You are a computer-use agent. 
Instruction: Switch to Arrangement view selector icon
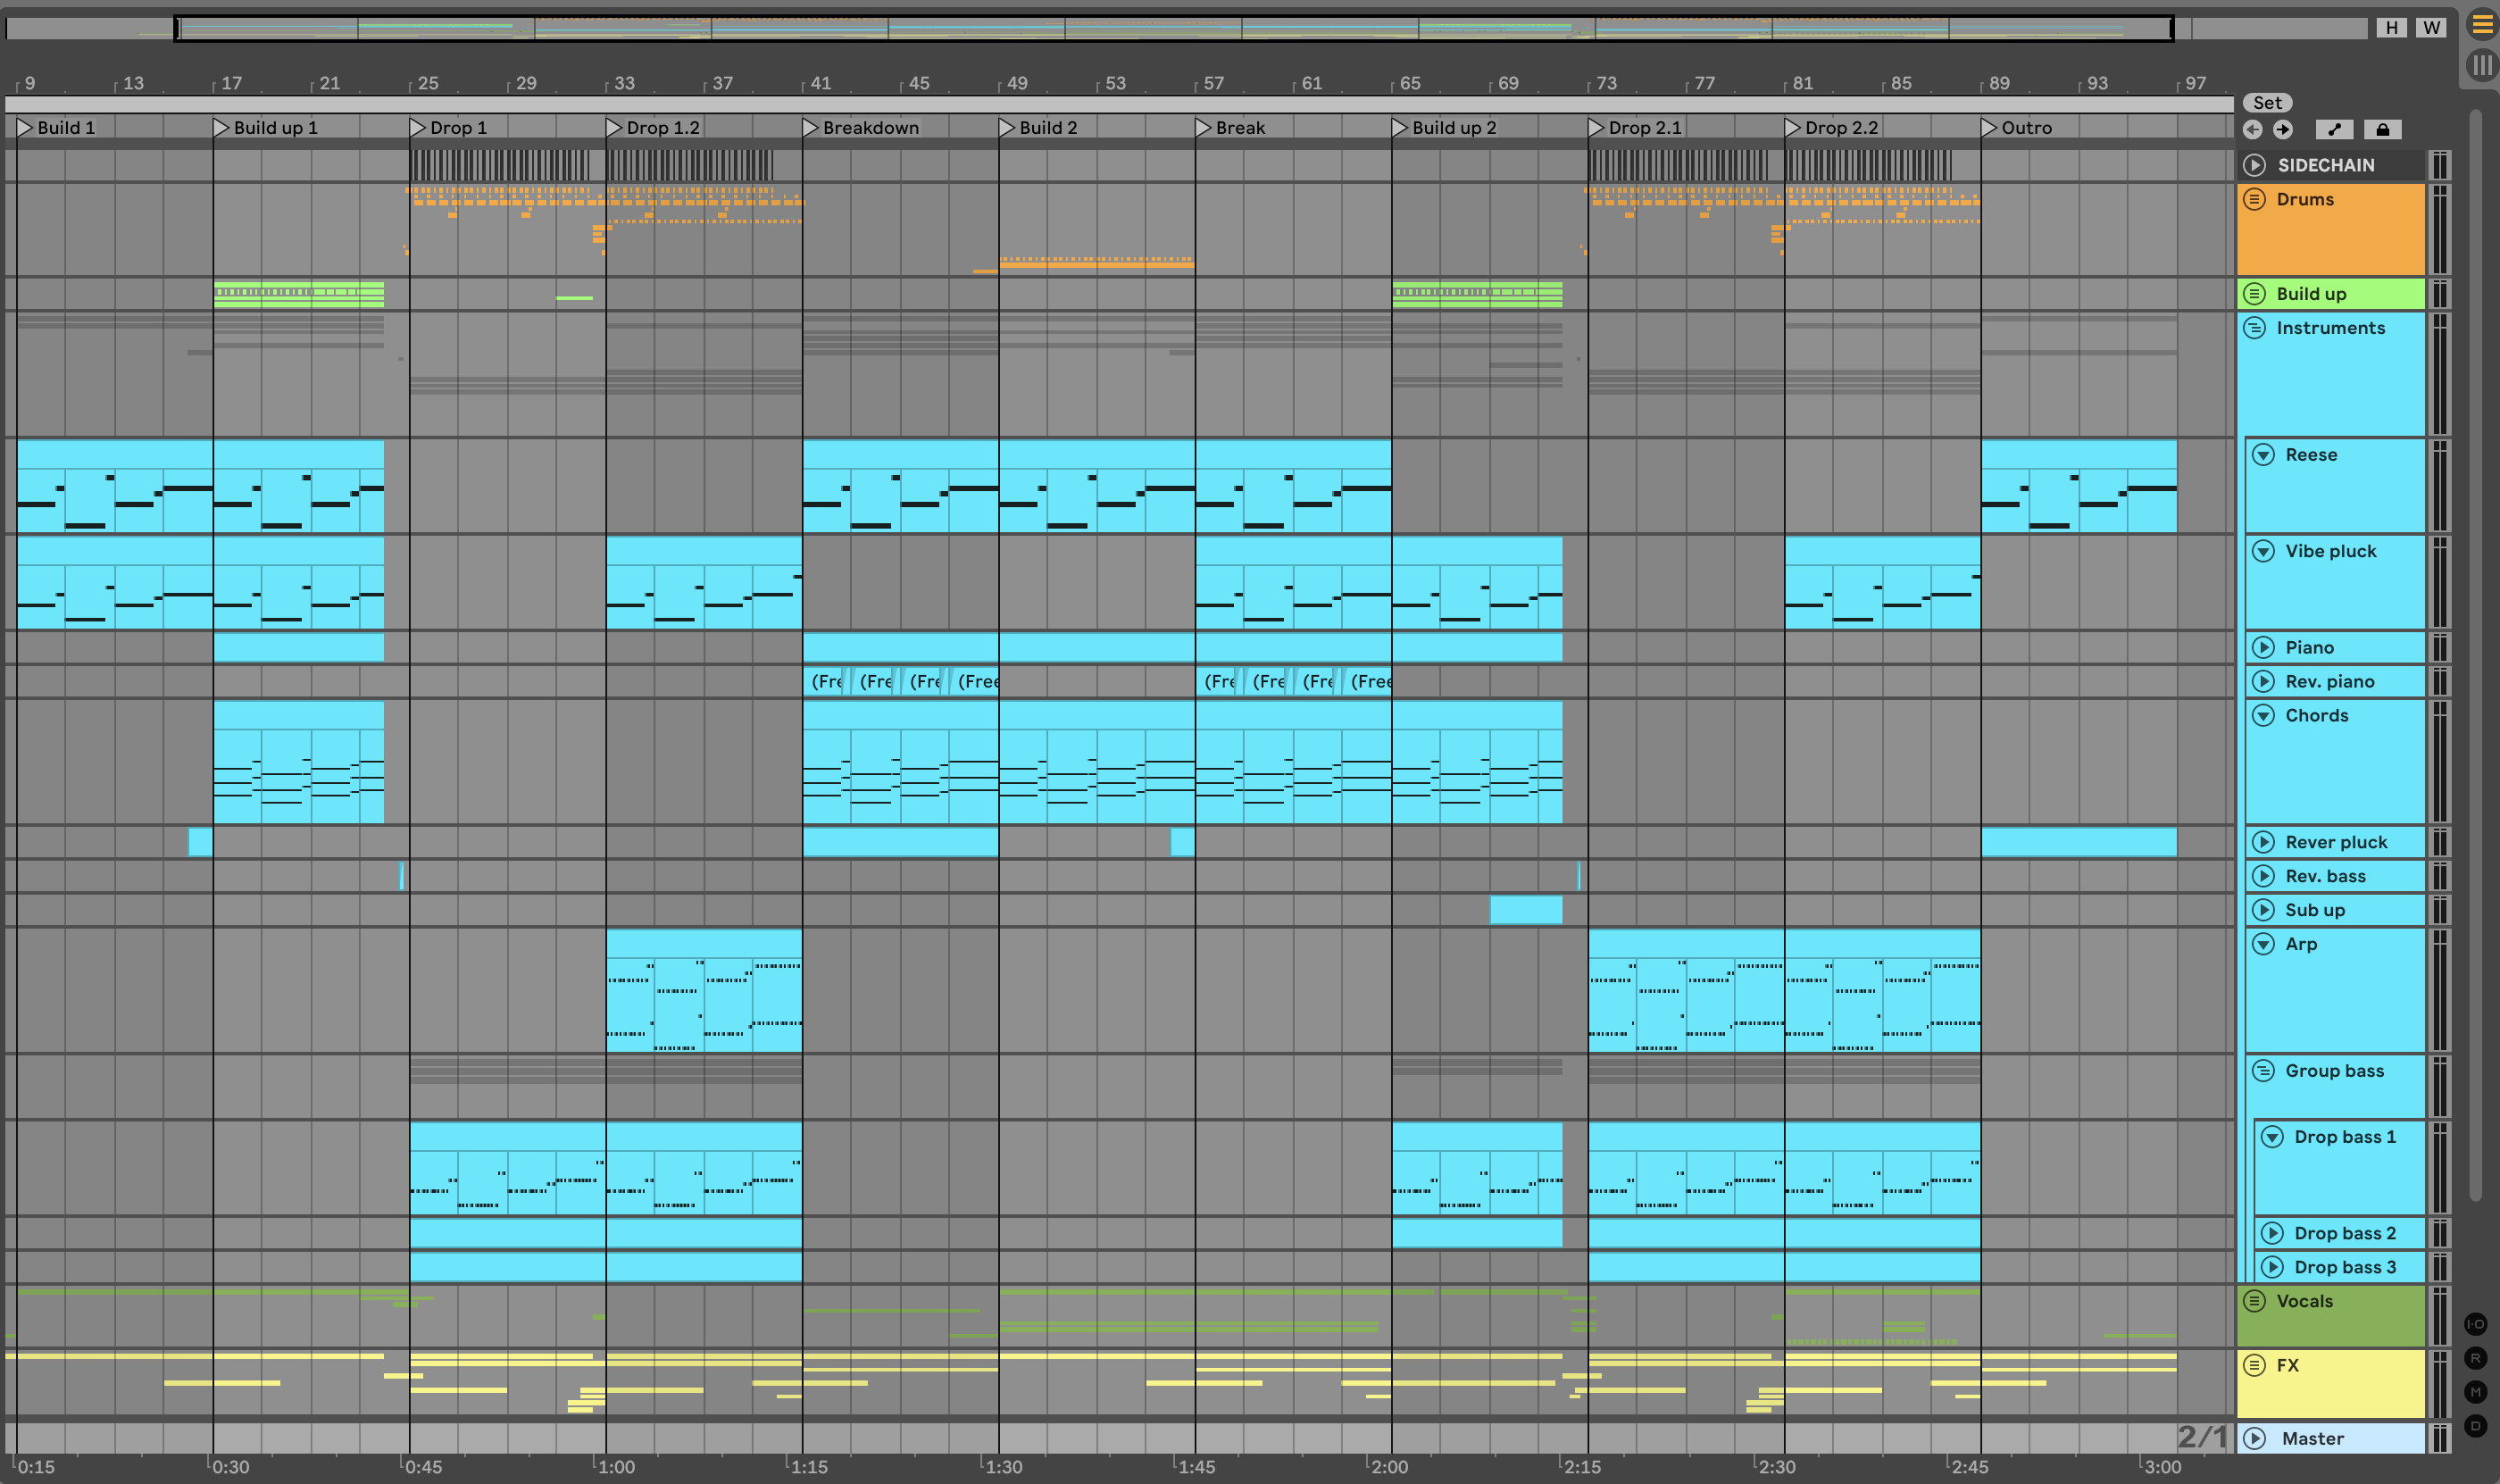click(2482, 24)
